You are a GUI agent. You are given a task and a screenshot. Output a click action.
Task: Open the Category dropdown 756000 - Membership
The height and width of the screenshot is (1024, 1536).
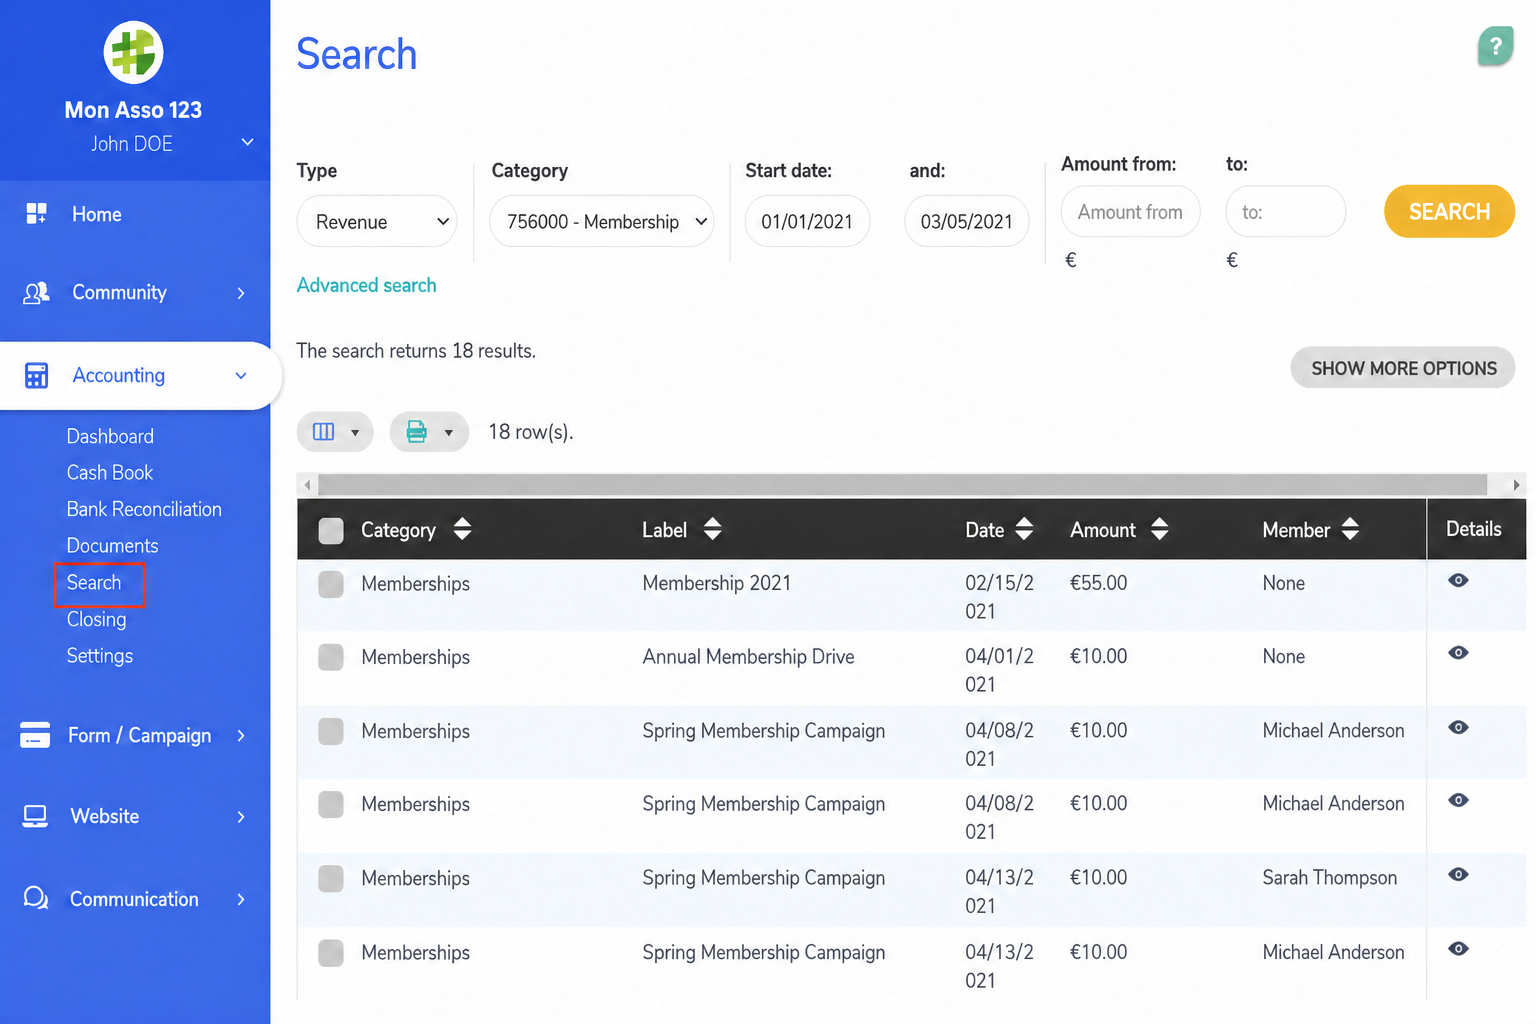[602, 221]
